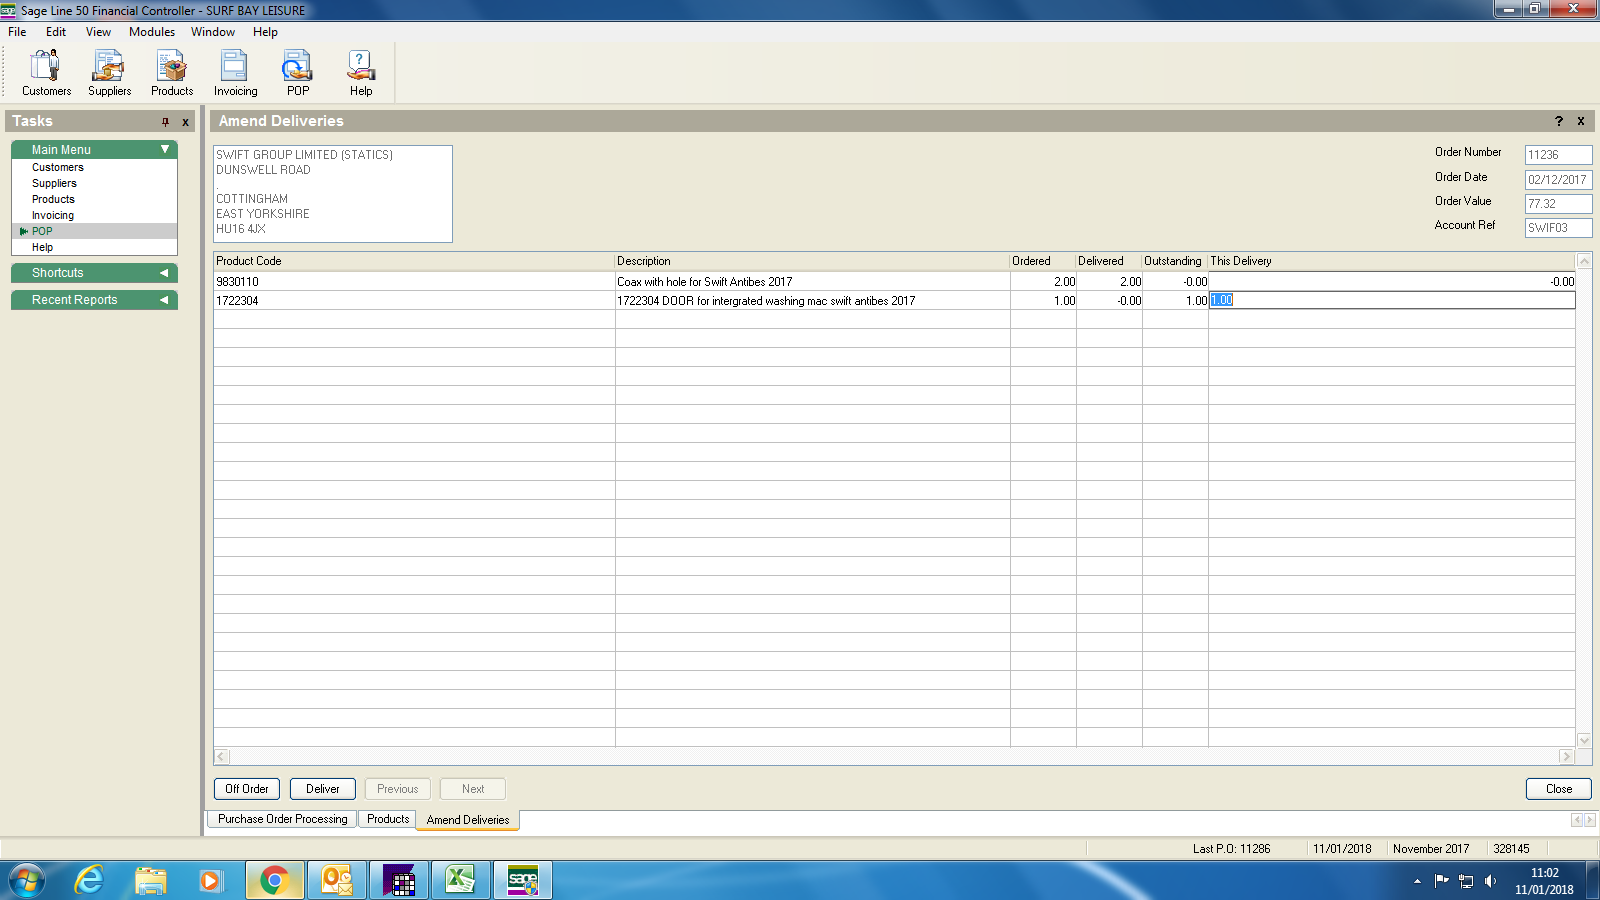
Task: Switch to the Purchase Order Processing tab
Action: tap(283, 819)
